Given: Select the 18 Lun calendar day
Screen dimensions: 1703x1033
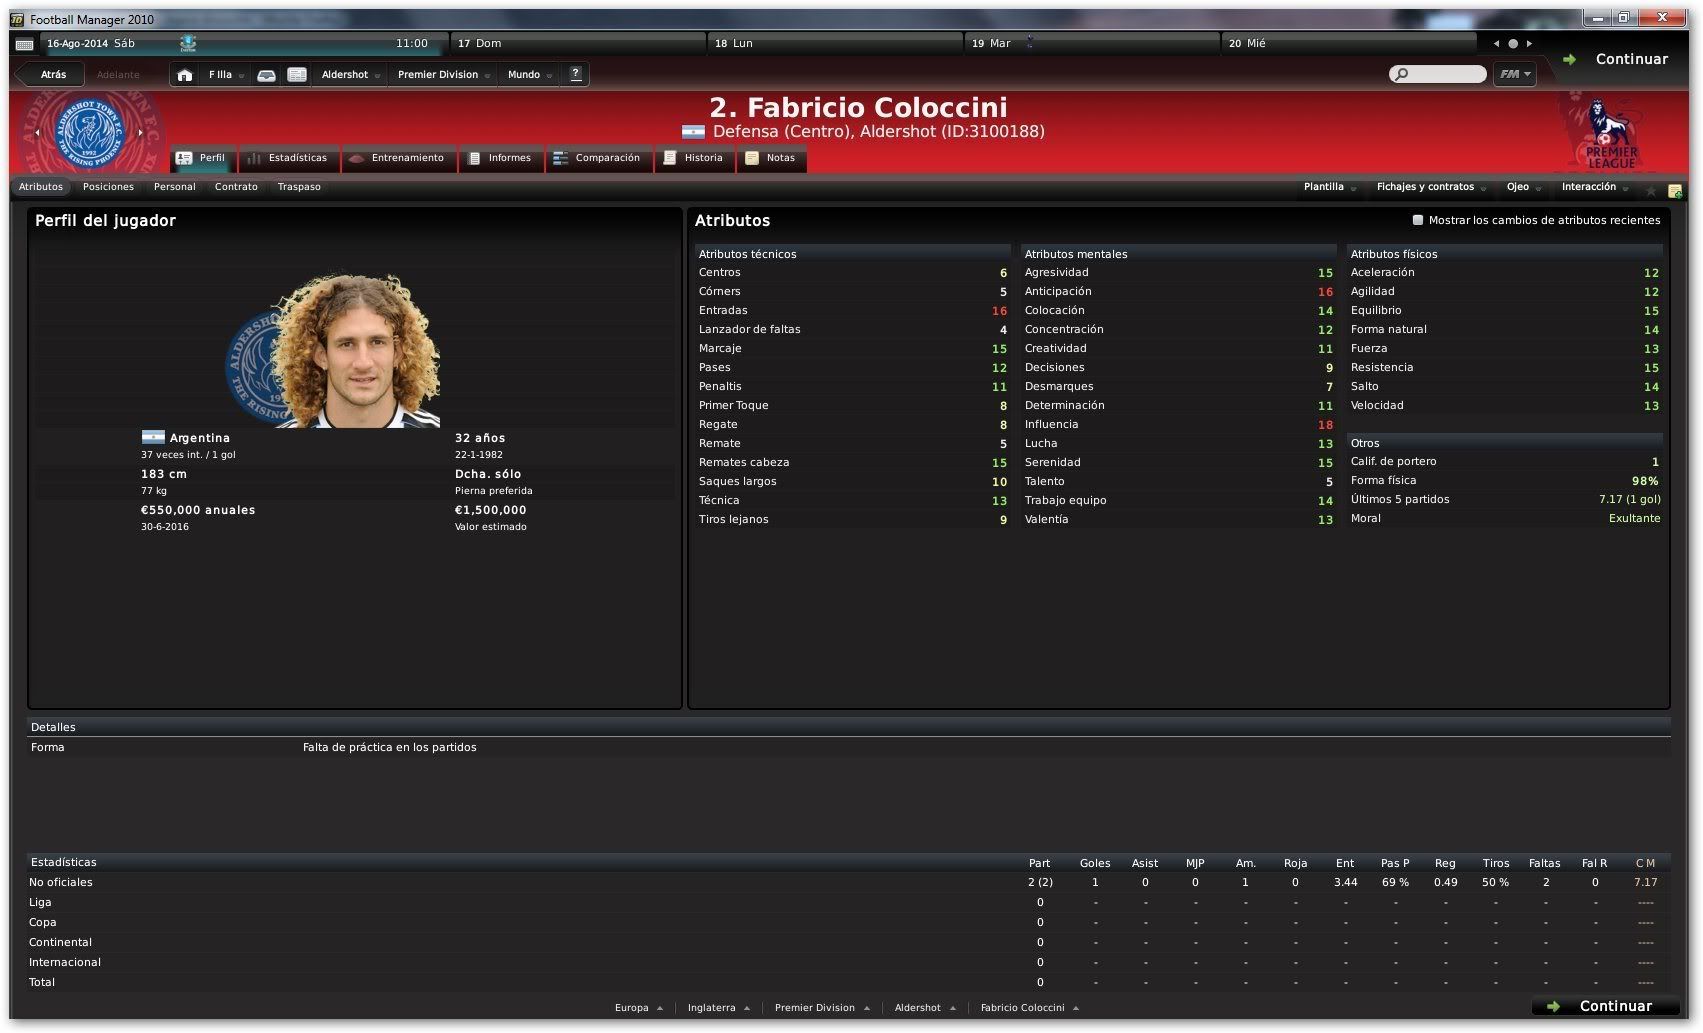Looking at the screenshot, I should [835, 44].
